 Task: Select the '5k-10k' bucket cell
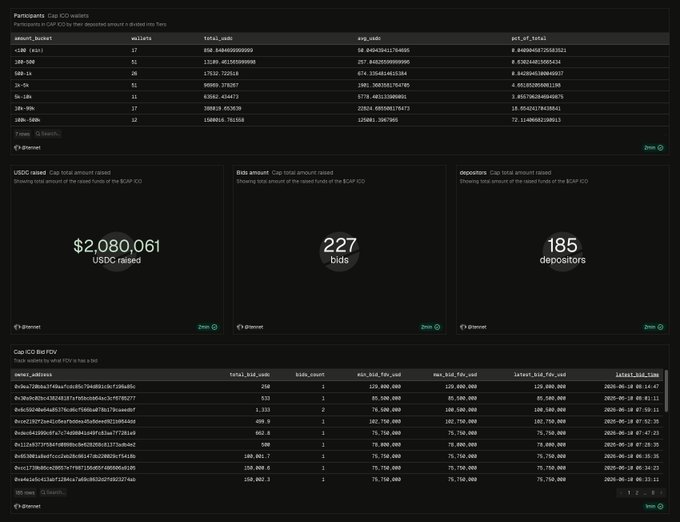coord(23,97)
